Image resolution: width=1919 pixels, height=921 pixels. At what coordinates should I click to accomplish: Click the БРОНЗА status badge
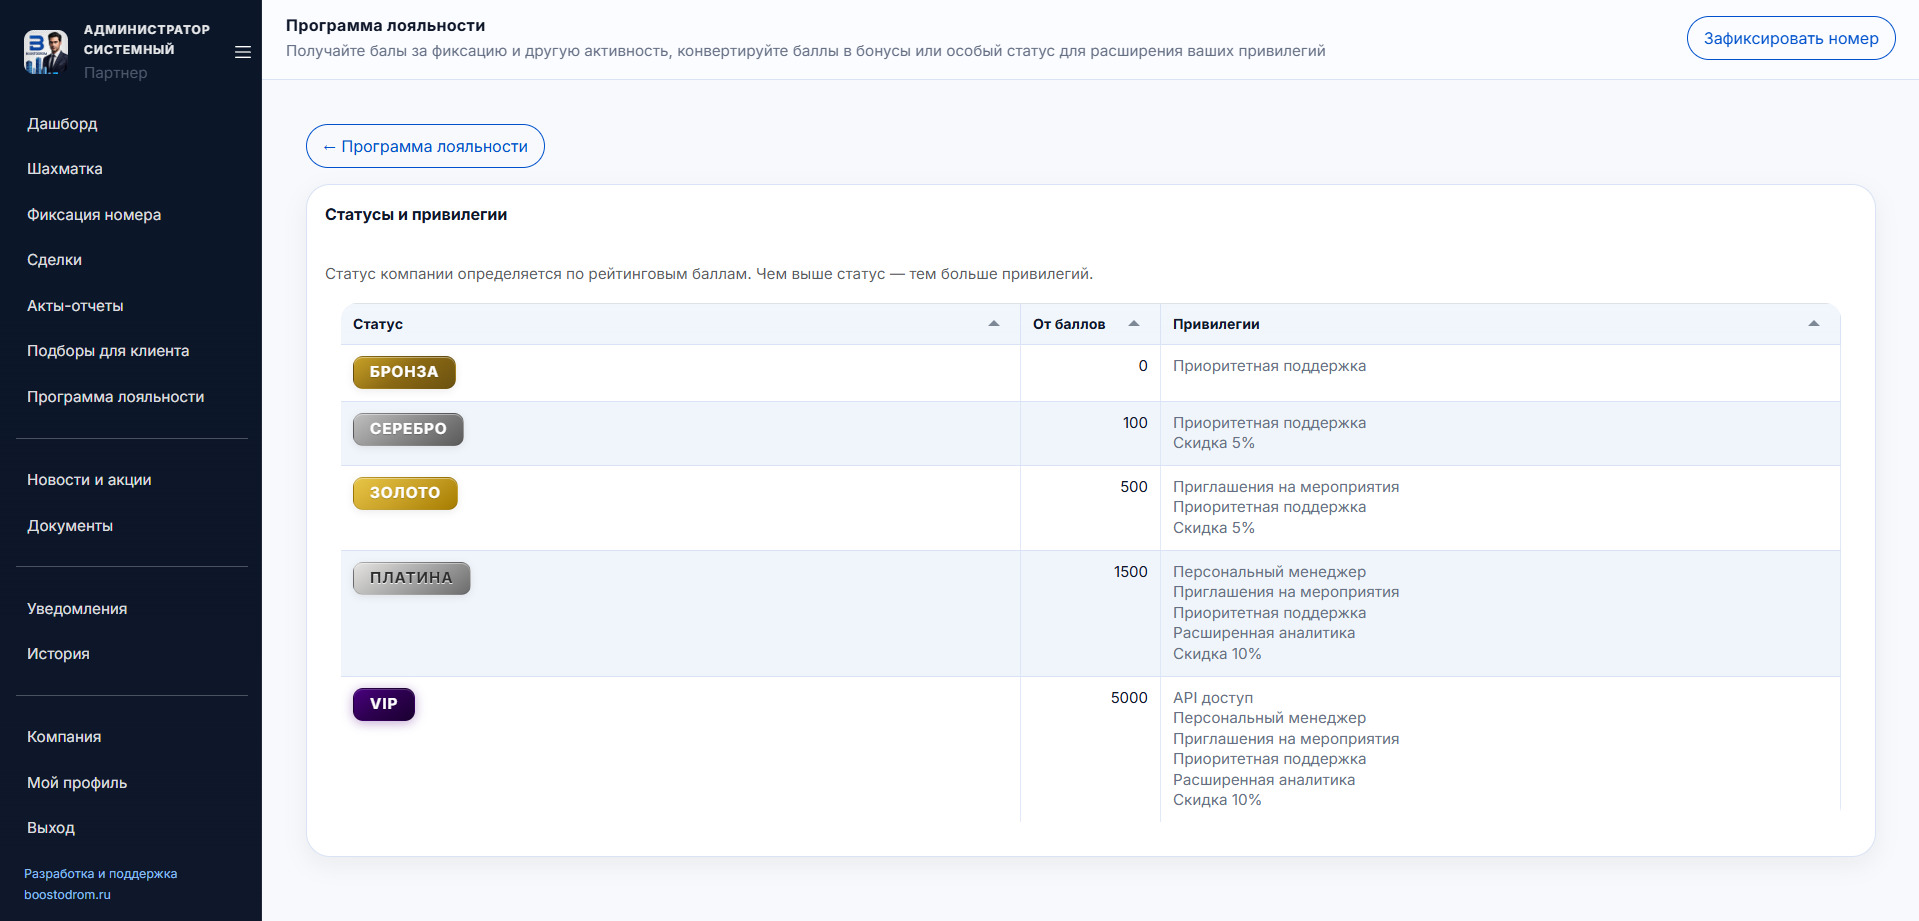(x=404, y=372)
